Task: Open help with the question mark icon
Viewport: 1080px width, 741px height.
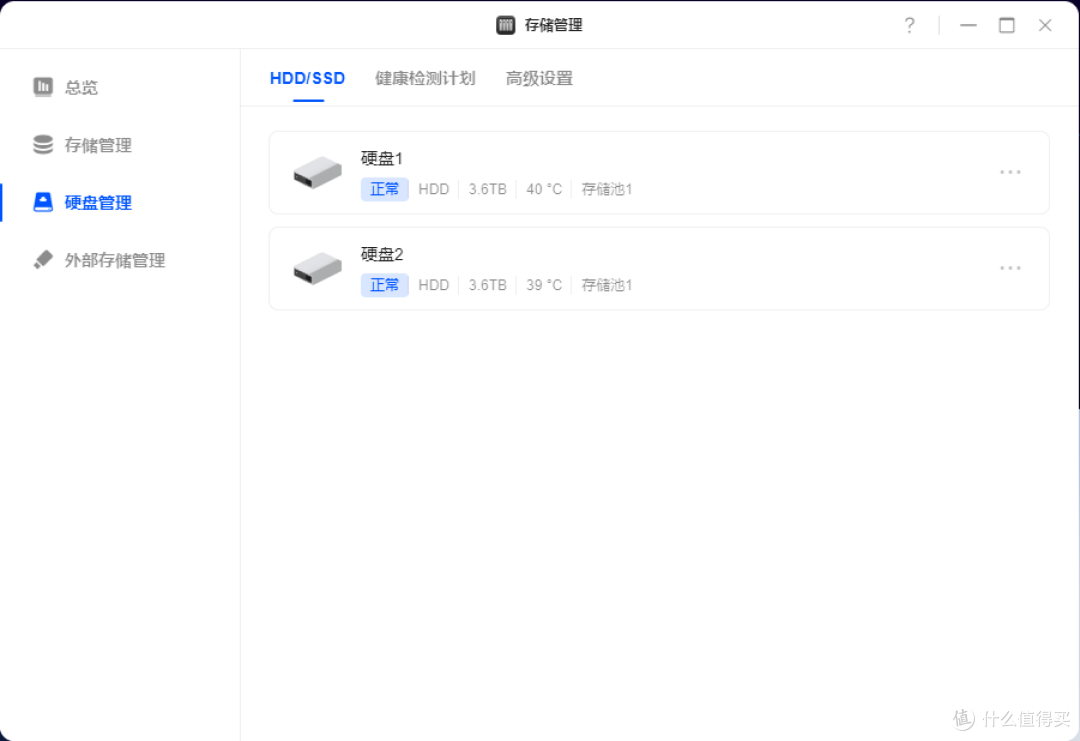Action: click(909, 25)
